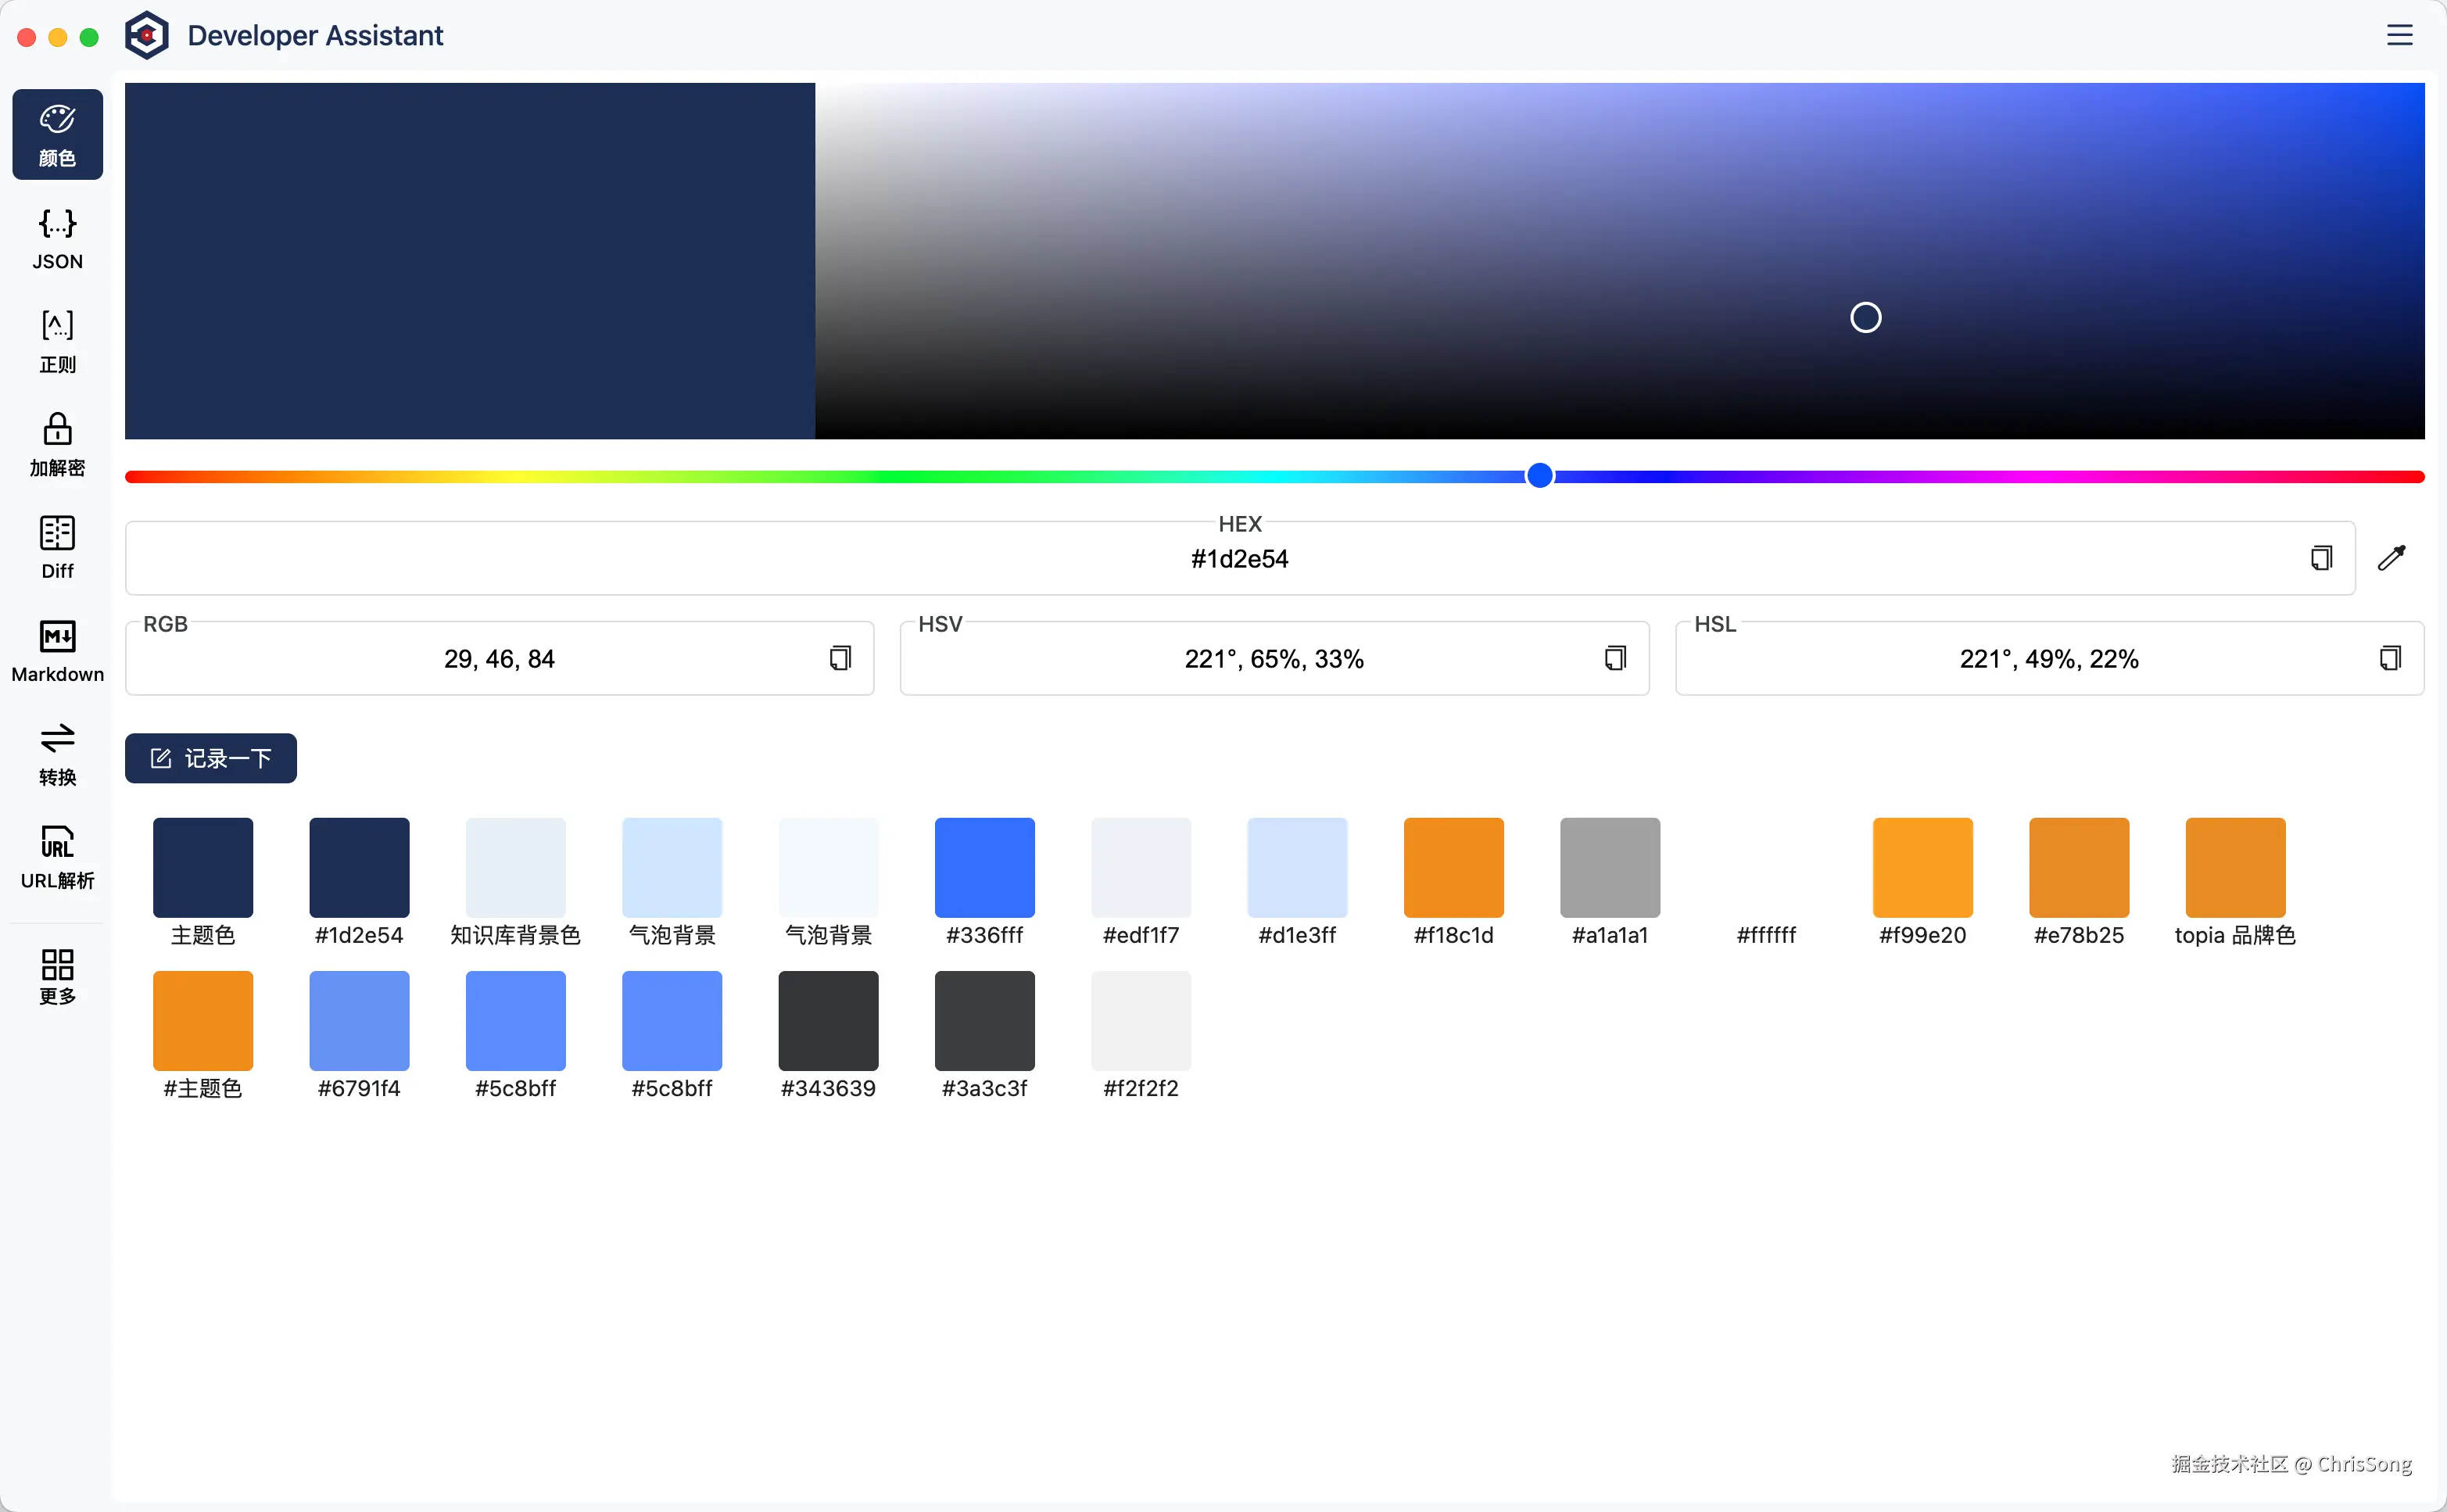Open the 加解密 encryption tool

tap(57, 445)
